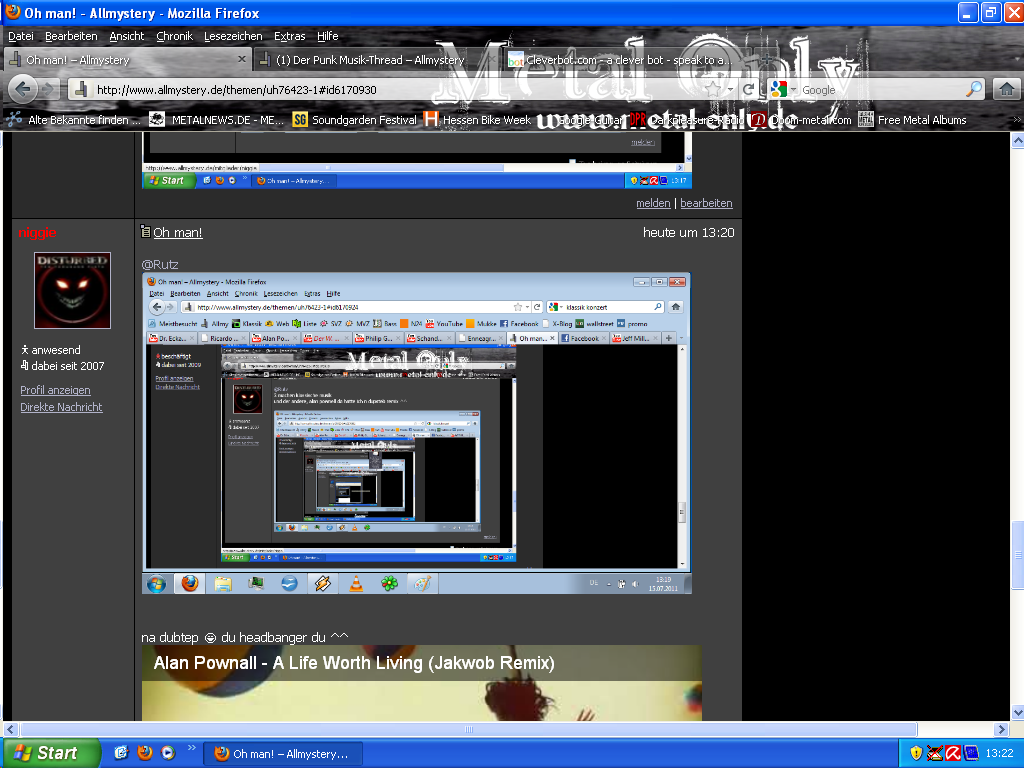Click the Alan Pownall video title

click(354, 663)
